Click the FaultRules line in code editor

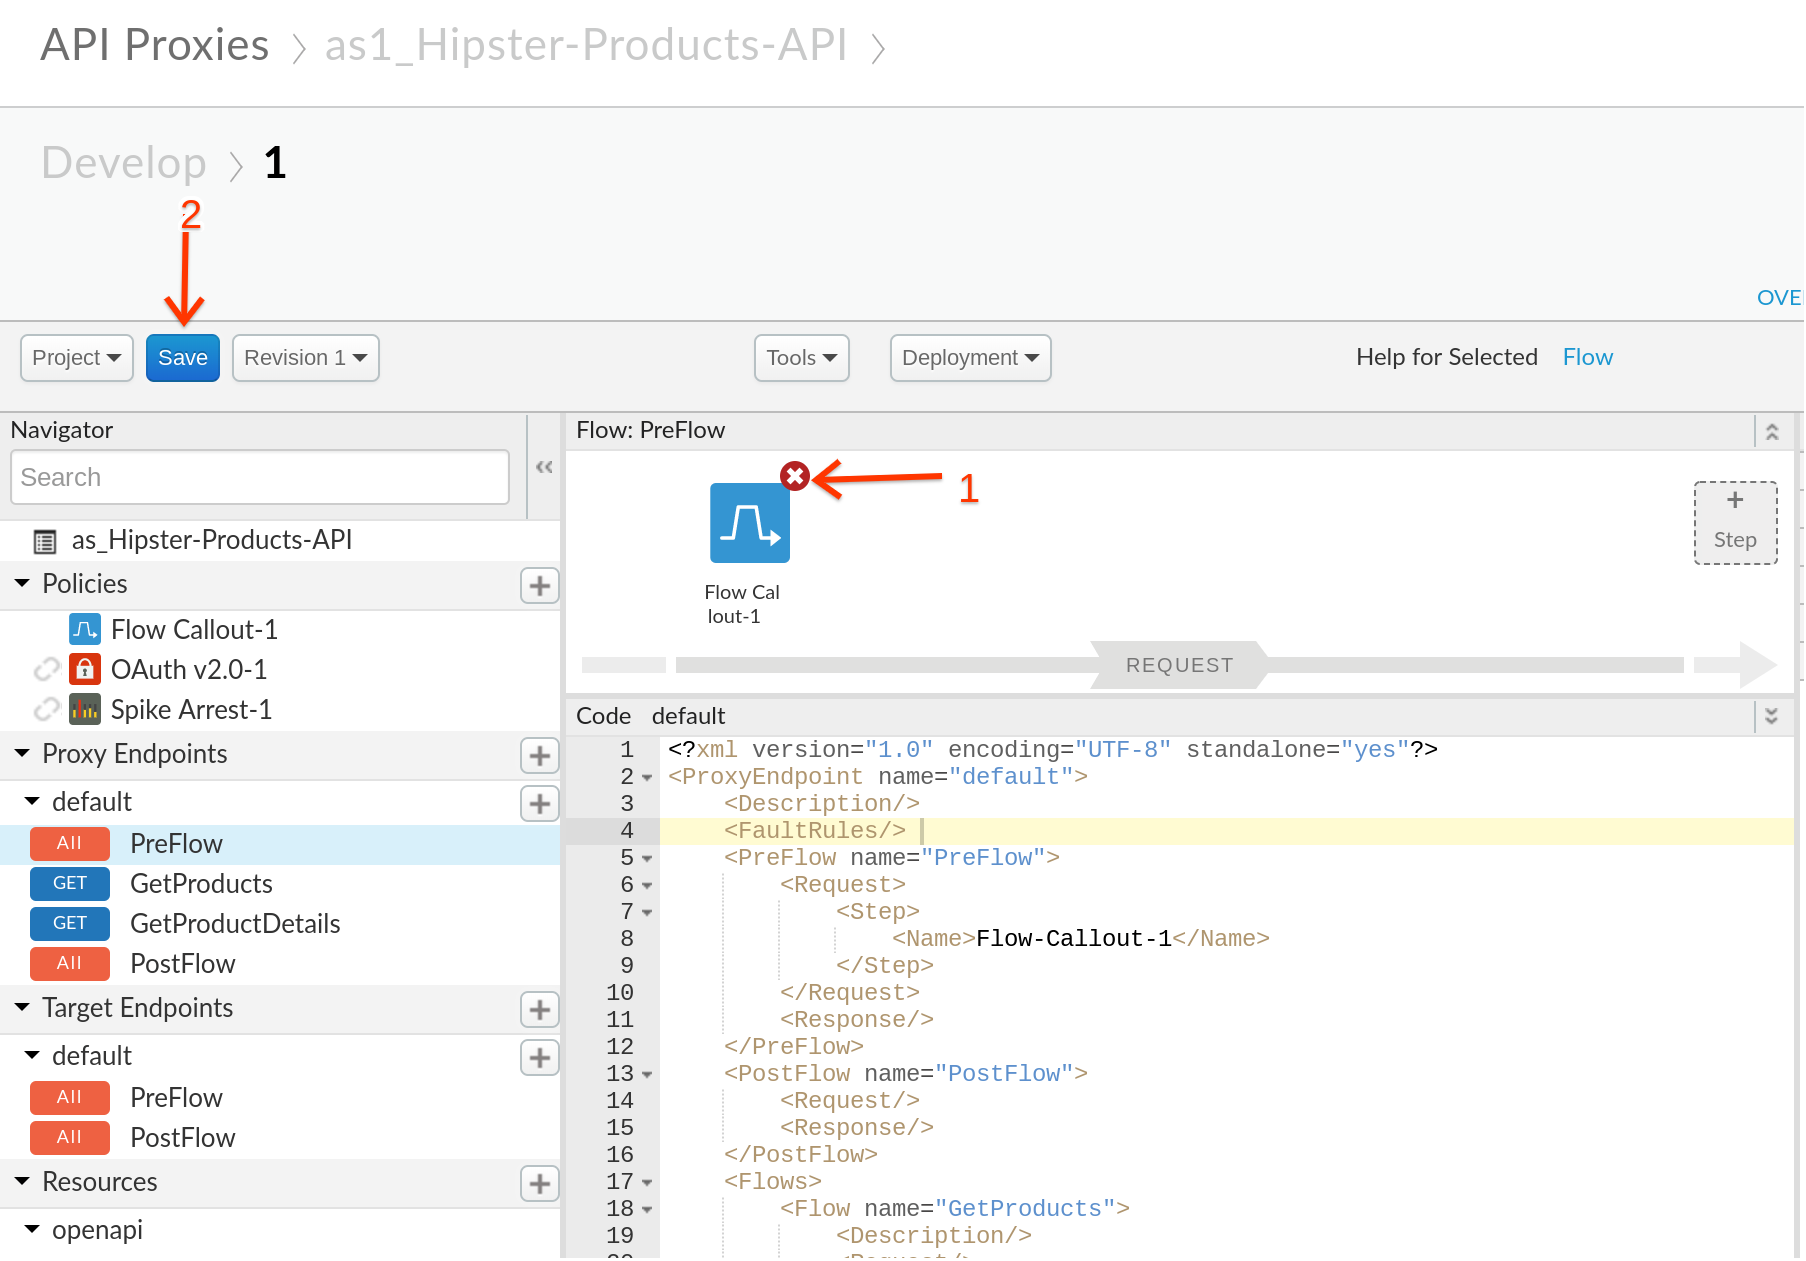1227,831
